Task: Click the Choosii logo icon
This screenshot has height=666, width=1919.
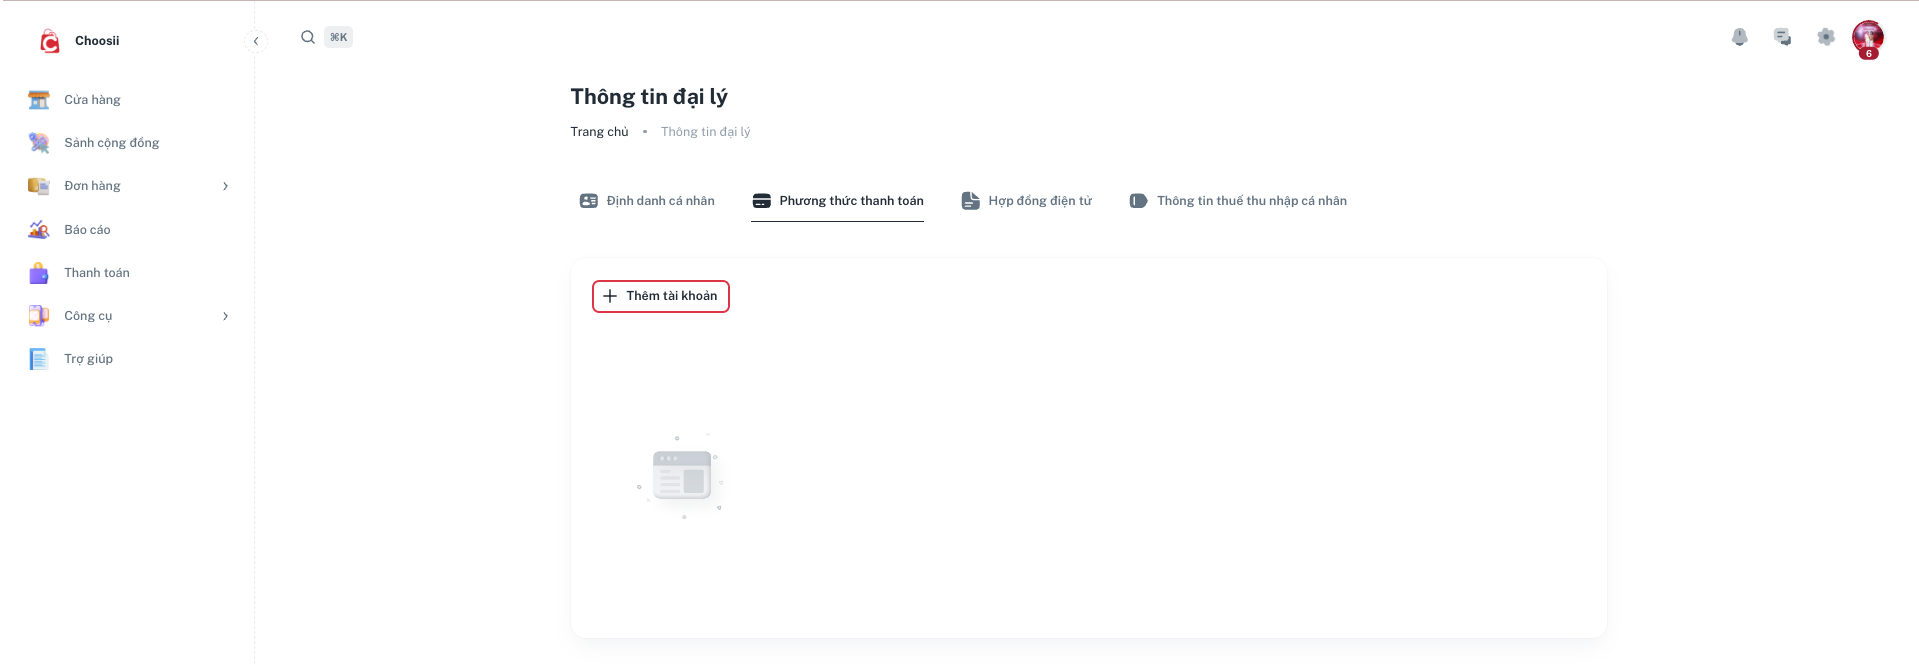Action: click(x=49, y=41)
